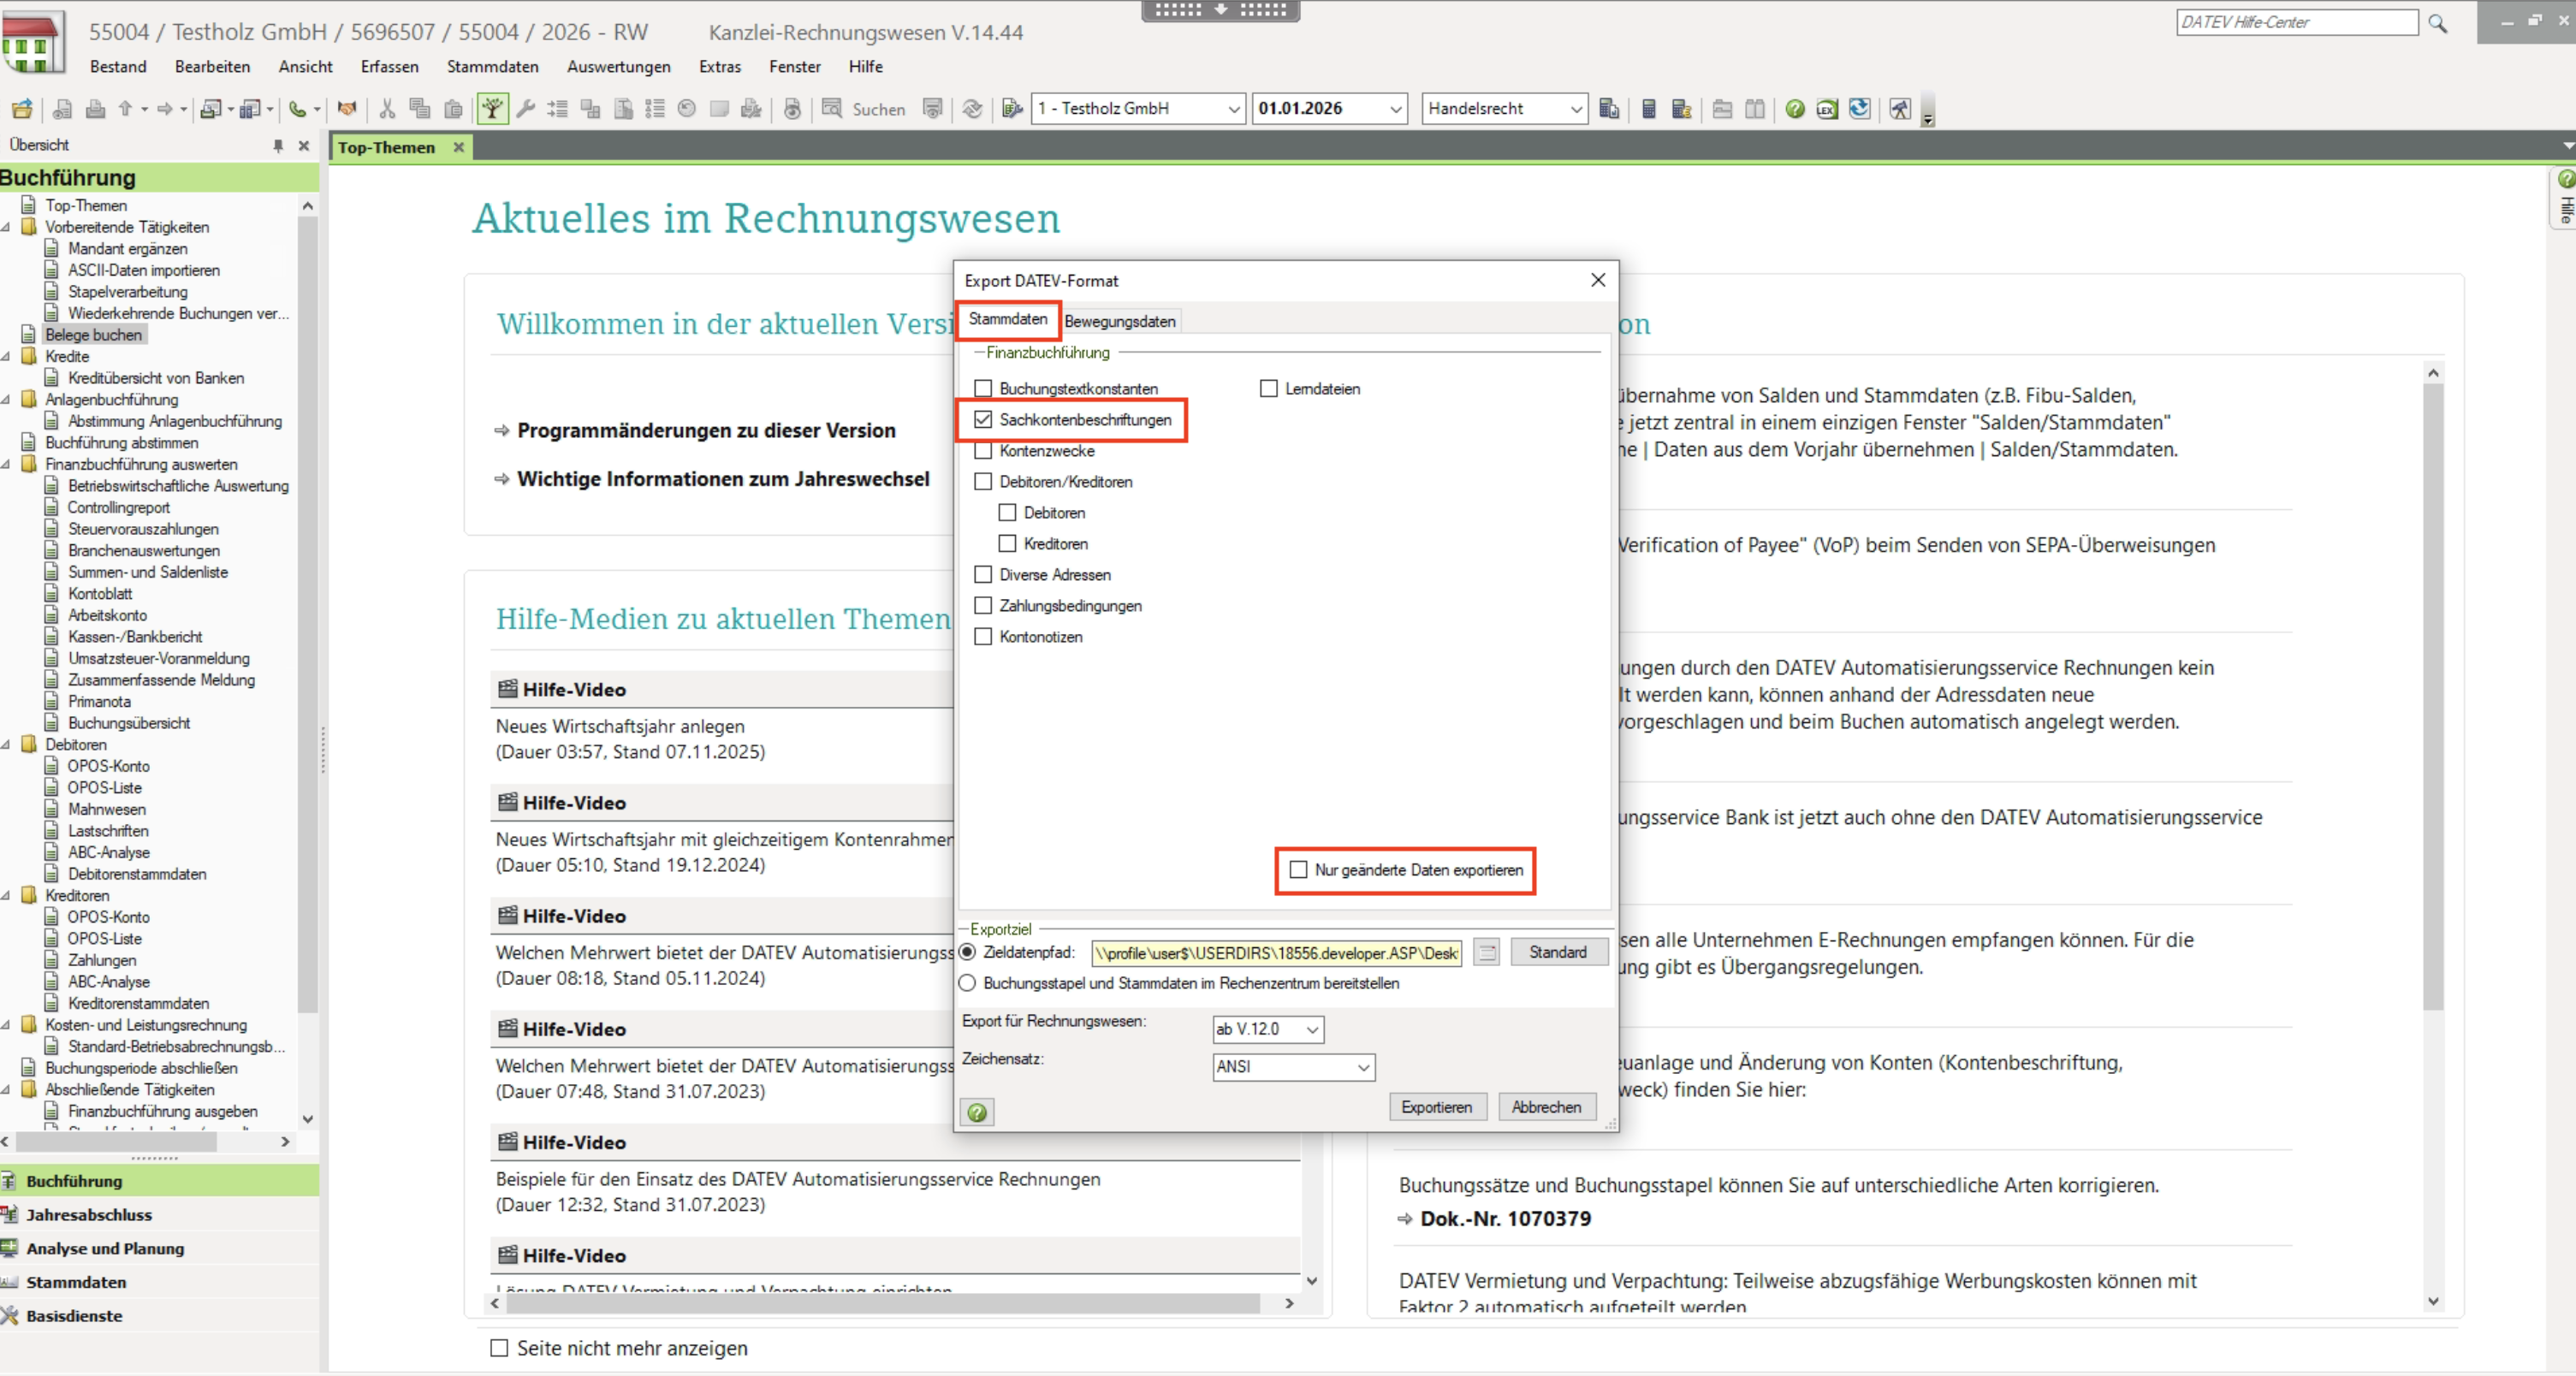The width and height of the screenshot is (2576, 1376).
Task: Check the Debitoren/Kreditoren checkbox
Action: [983, 482]
